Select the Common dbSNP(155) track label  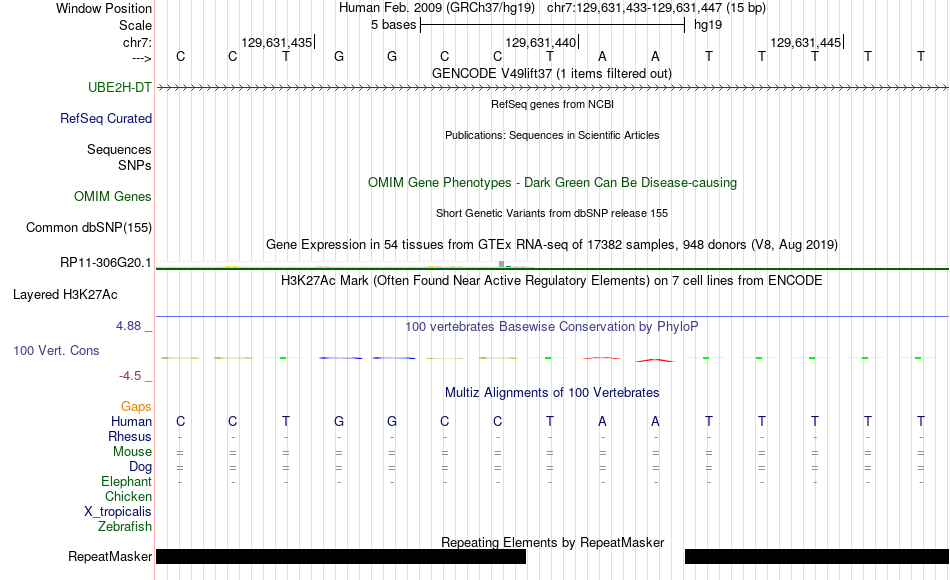point(88,227)
